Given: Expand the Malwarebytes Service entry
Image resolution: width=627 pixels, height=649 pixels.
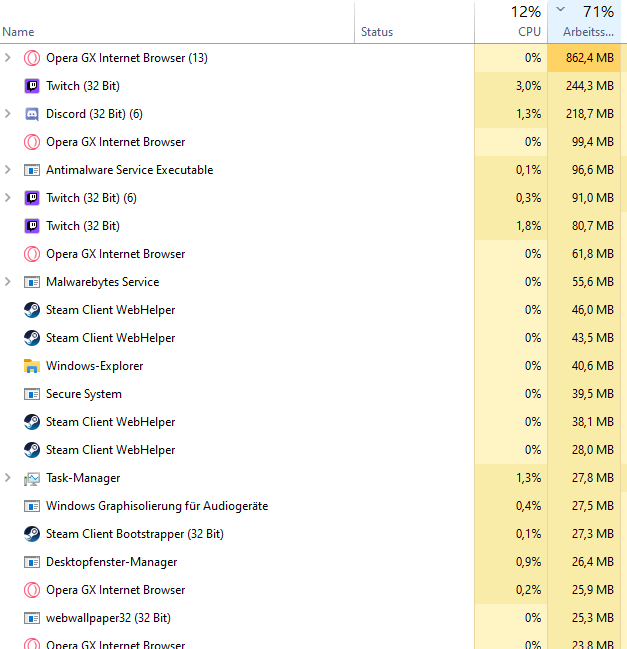Looking at the screenshot, I should [x=7, y=281].
